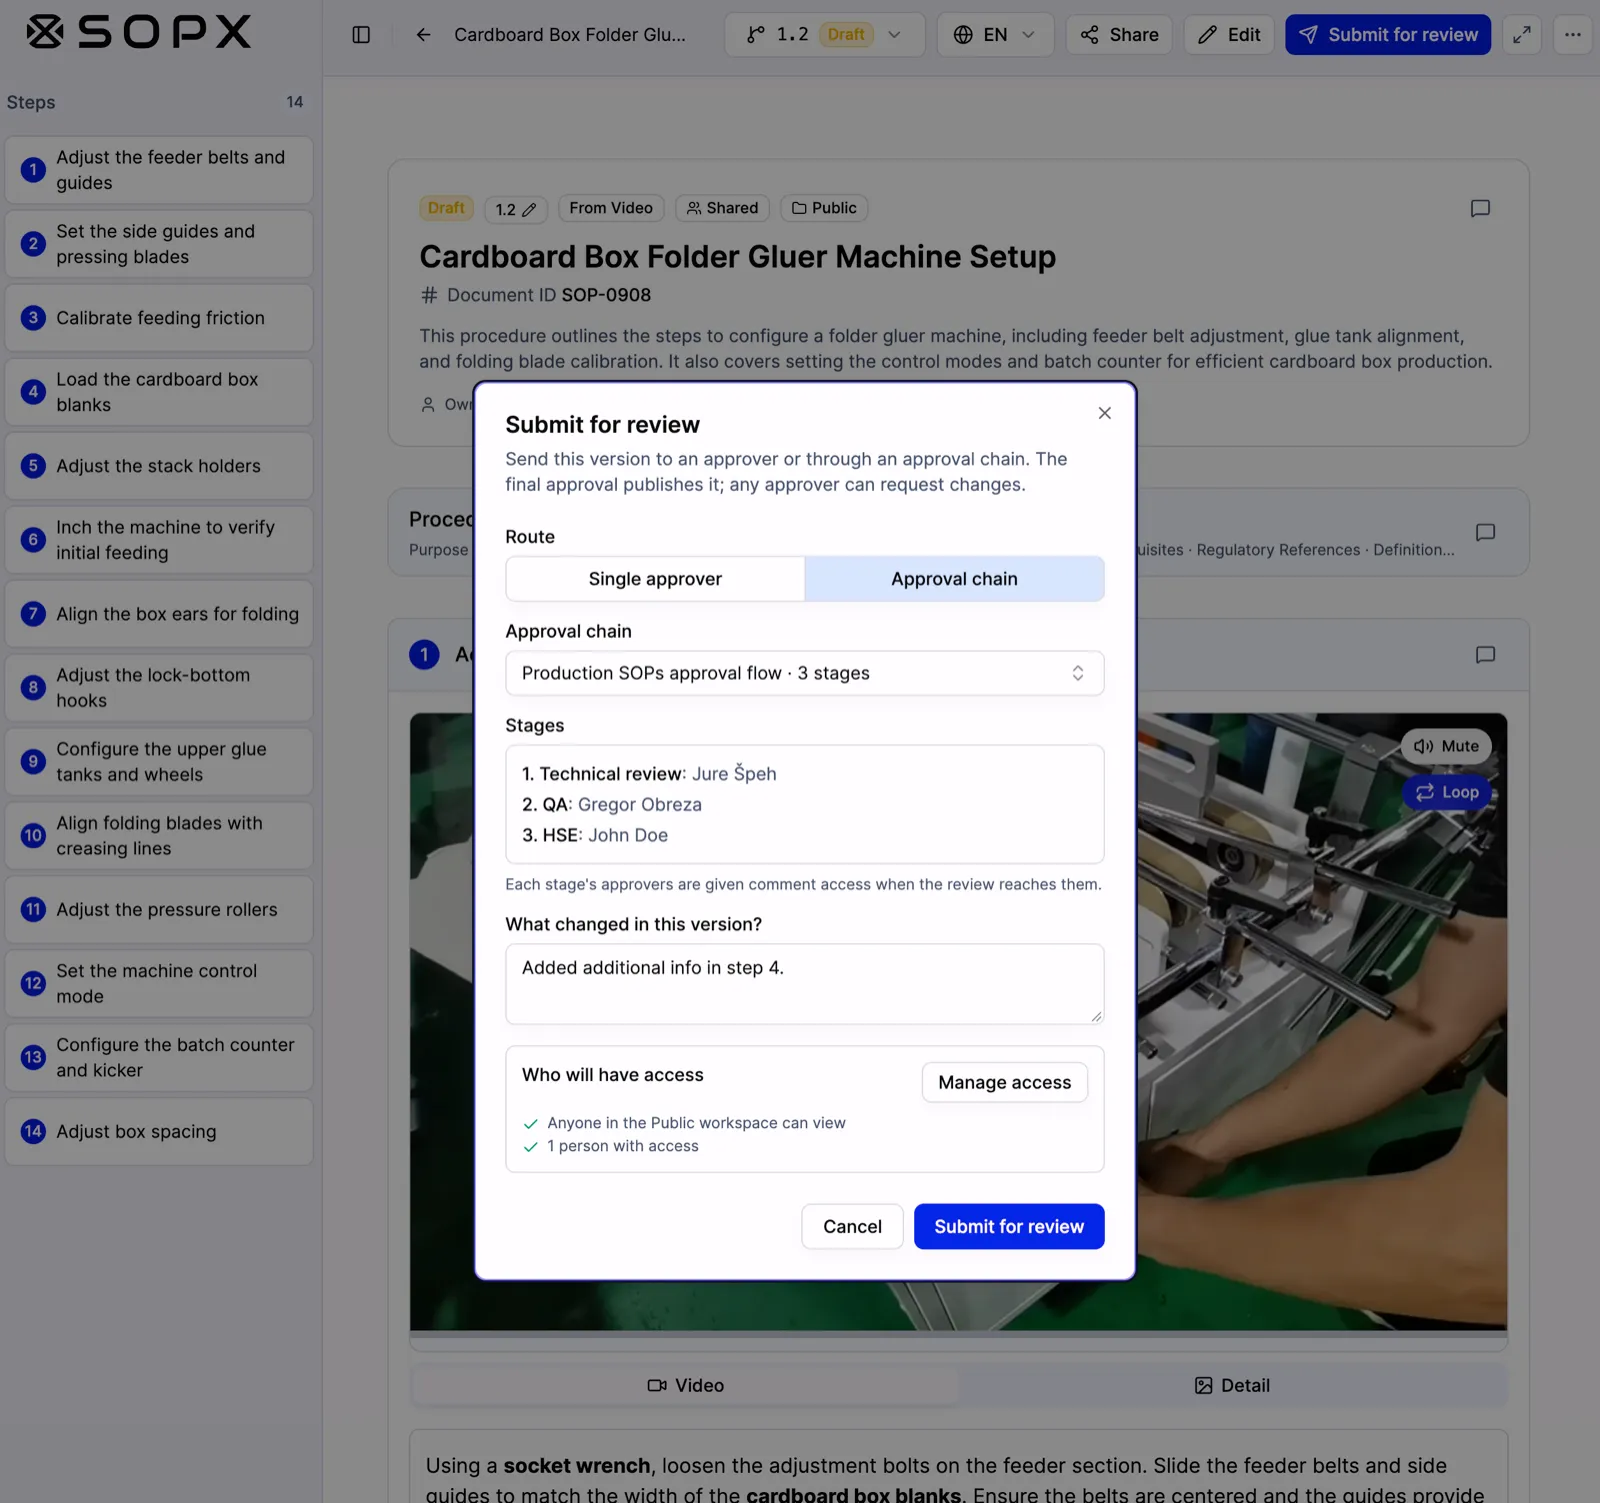Click the Cancel button in dialog
The image size is (1600, 1503).
852,1227
